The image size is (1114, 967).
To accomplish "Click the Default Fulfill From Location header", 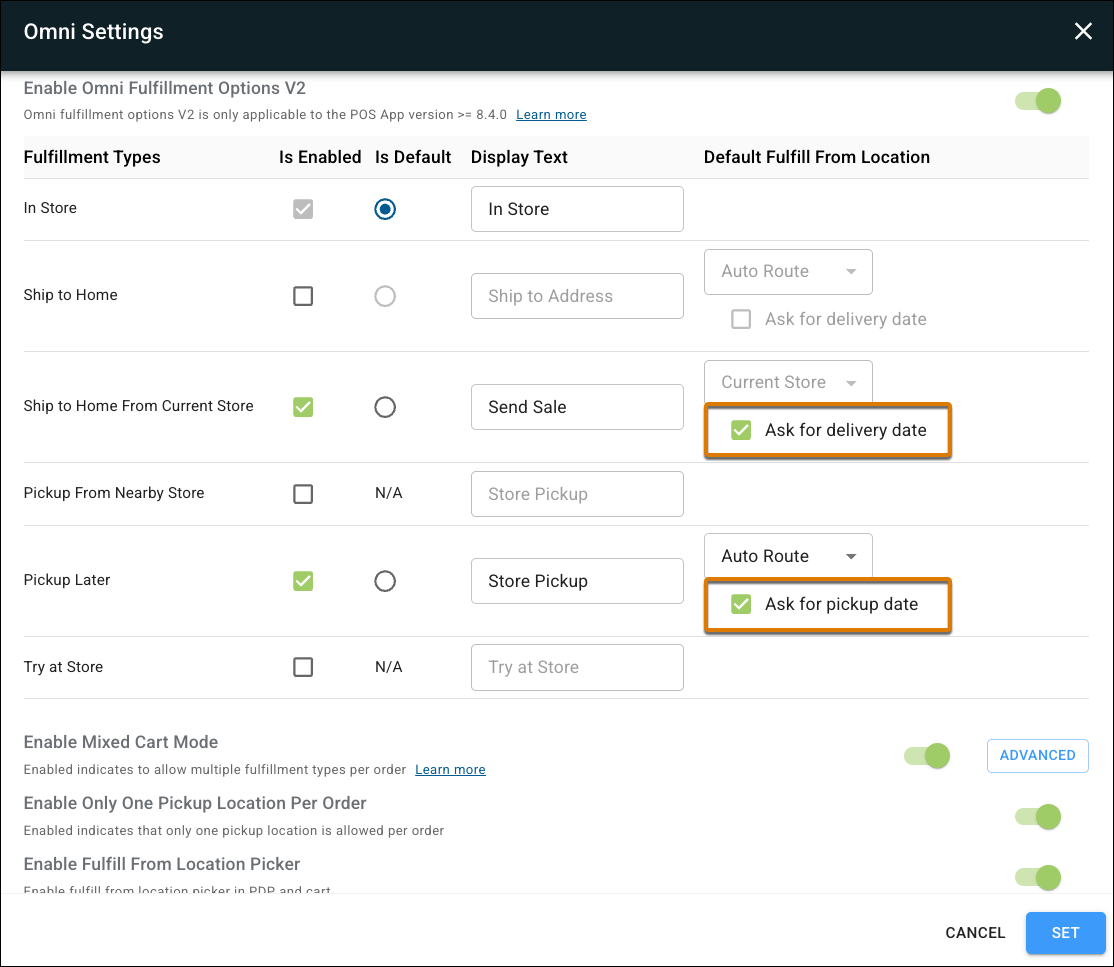I will (816, 157).
